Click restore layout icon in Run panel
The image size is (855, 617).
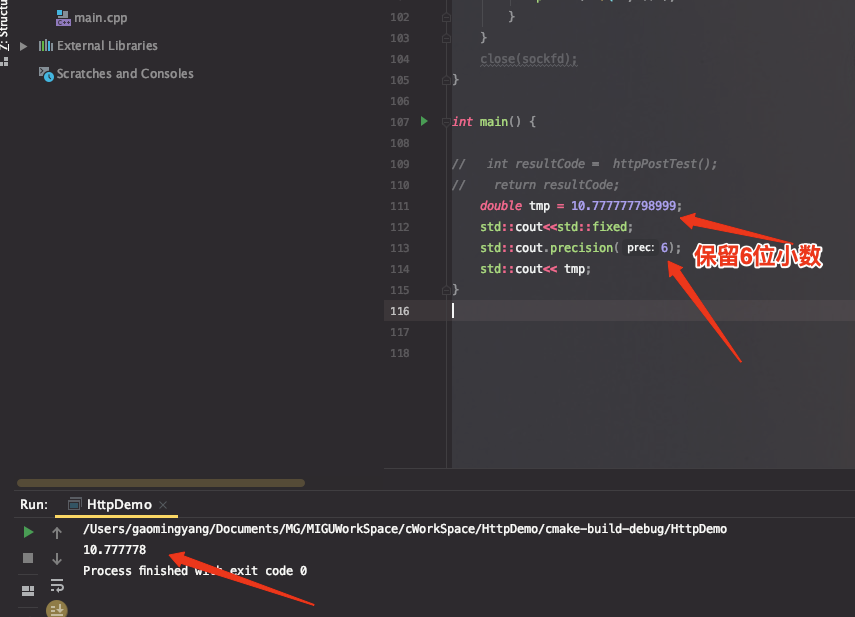(28, 591)
